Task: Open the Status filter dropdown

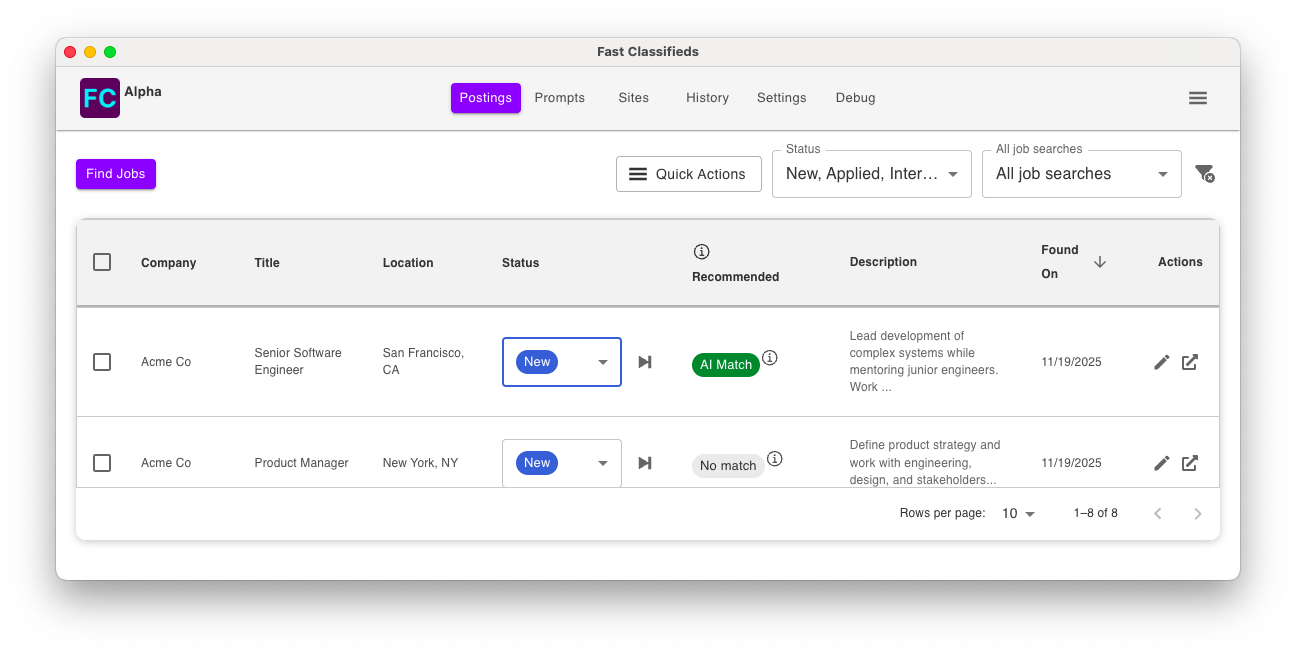Action: (871, 174)
